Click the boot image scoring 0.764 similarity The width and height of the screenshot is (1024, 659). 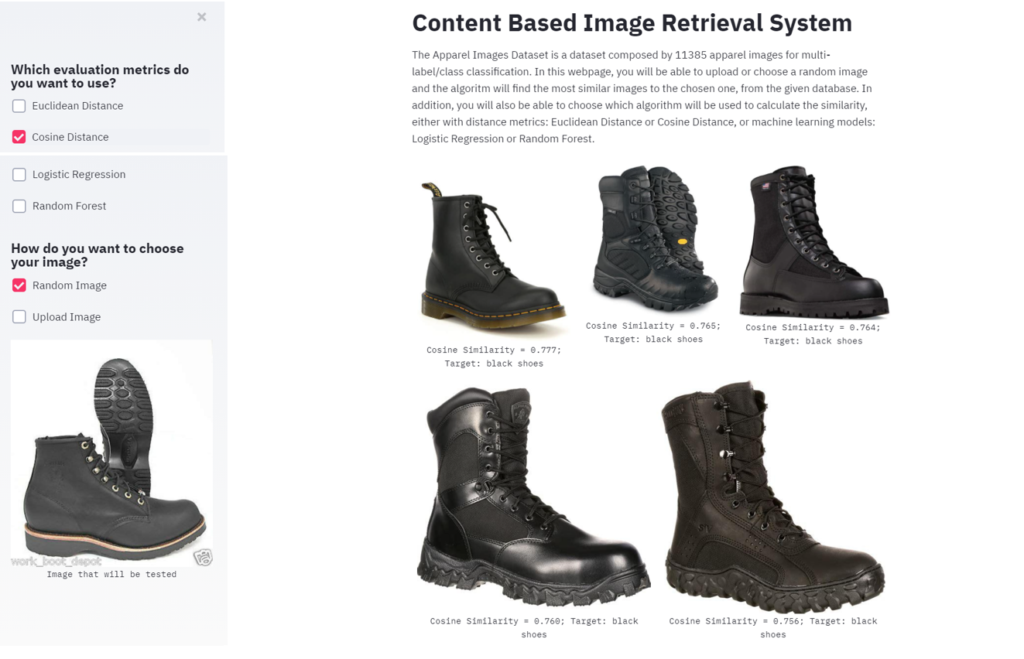[813, 242]
